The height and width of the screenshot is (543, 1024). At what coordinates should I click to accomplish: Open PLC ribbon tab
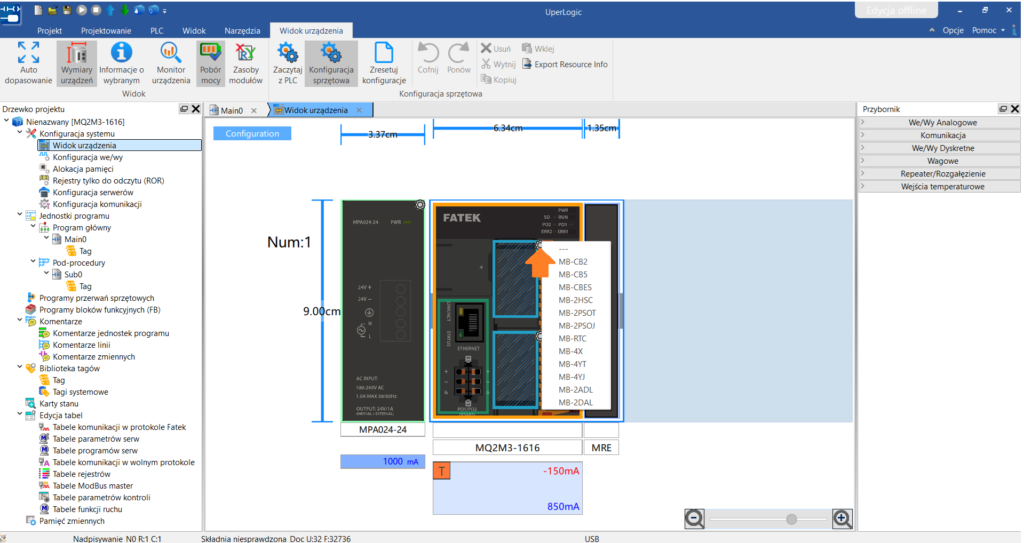coord(157,31)
